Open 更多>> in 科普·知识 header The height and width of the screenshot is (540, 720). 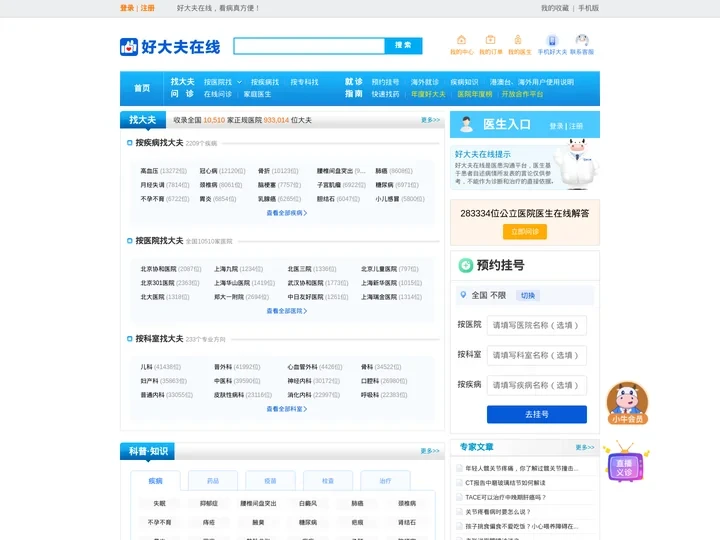click(x=430, y=451)
